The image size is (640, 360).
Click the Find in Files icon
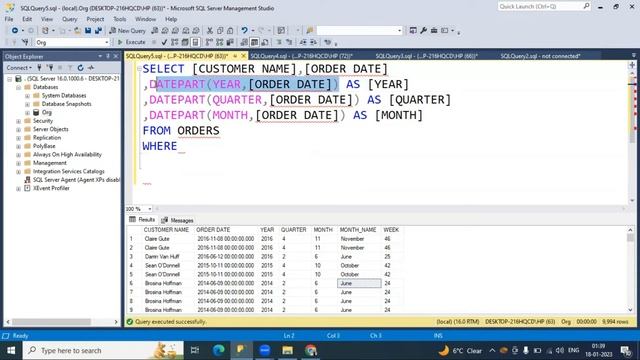click(x=310, y=31)
